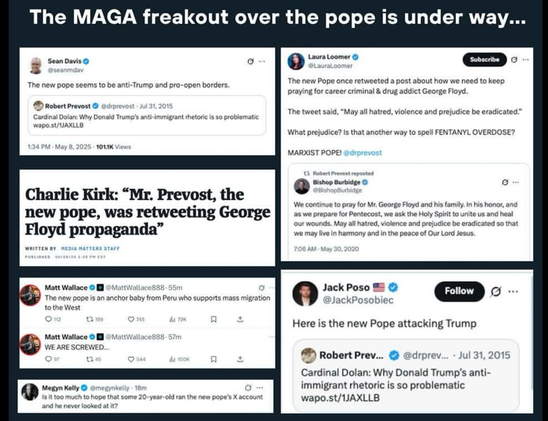Open Laura Loomer's profile picture
Screen dimensions: 548x421
[x=296, y=61]
